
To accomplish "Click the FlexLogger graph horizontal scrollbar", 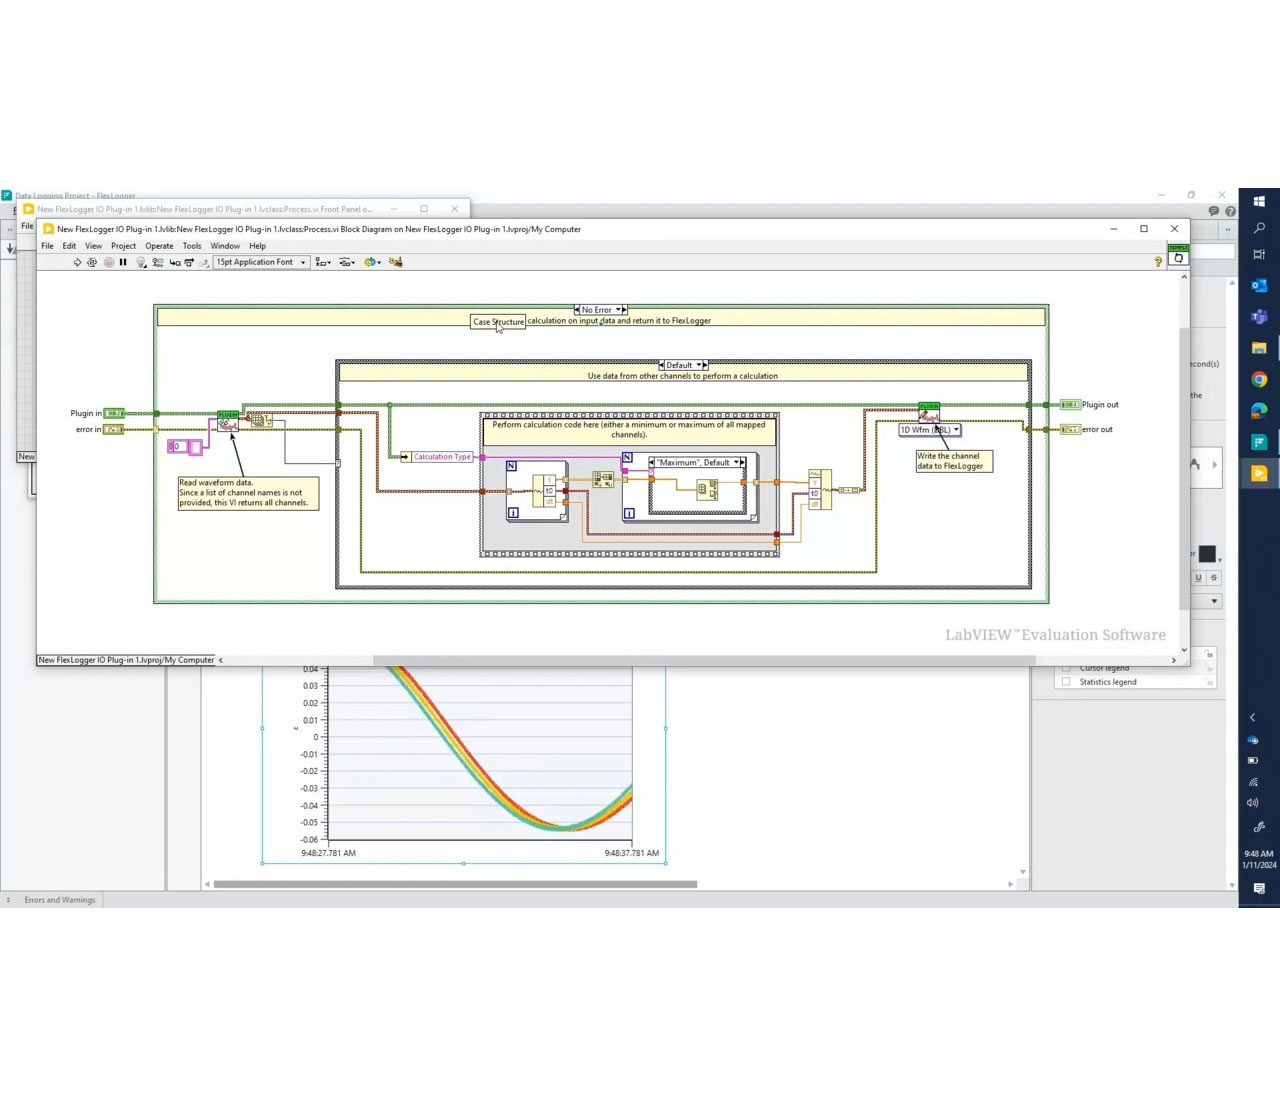I will pyautogui.click(x=455, y=884).
